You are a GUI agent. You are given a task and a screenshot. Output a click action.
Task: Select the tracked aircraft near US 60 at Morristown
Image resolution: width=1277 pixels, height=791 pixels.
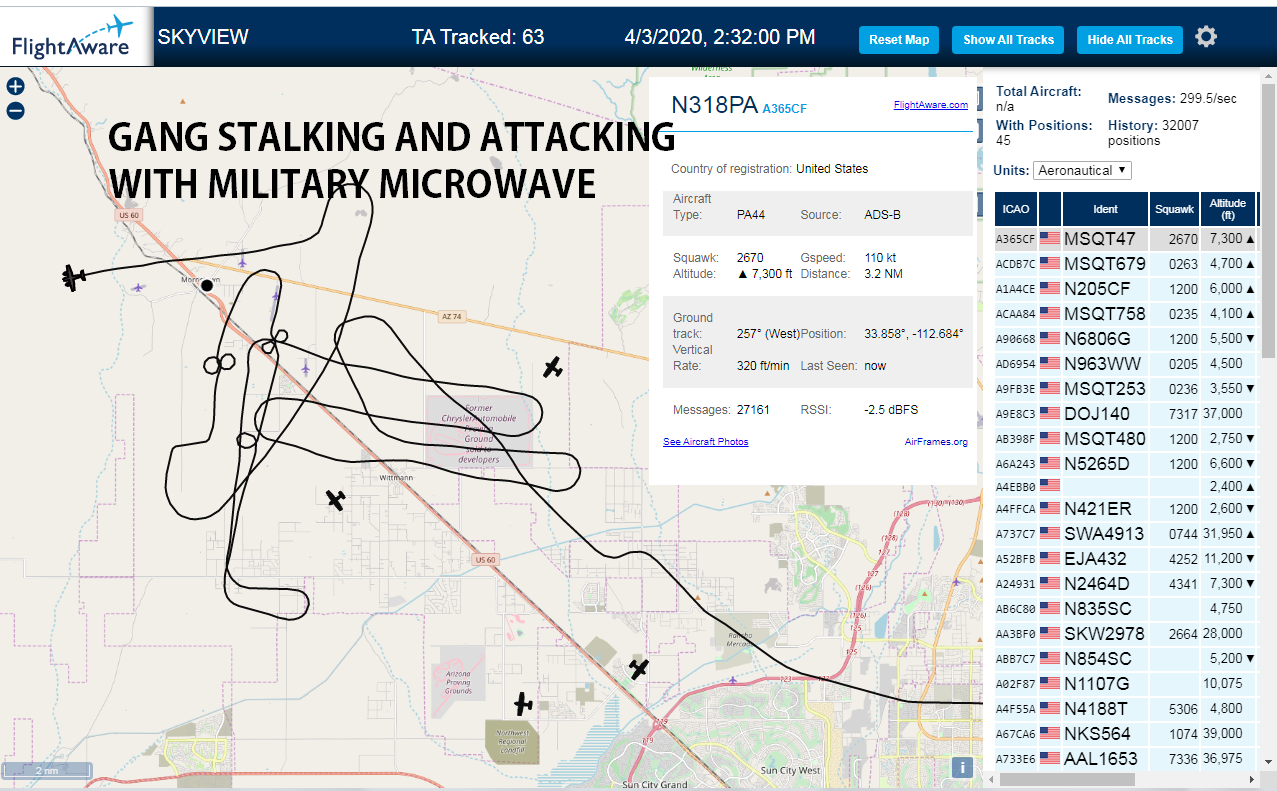[x=71, y=277]
